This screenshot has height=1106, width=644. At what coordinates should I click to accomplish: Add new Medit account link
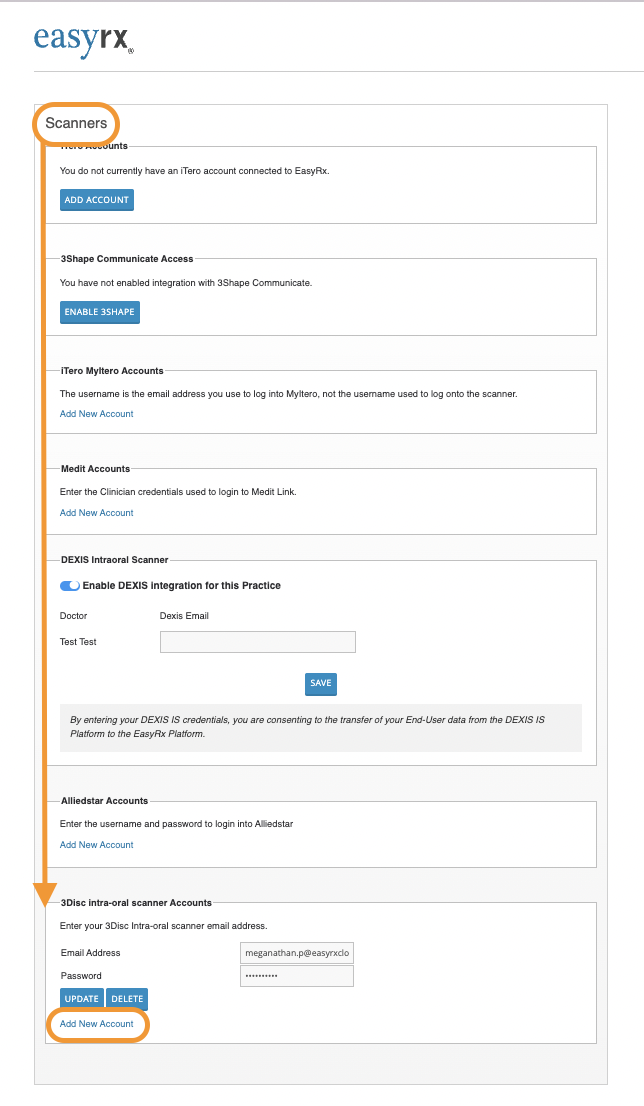[97, 513]
